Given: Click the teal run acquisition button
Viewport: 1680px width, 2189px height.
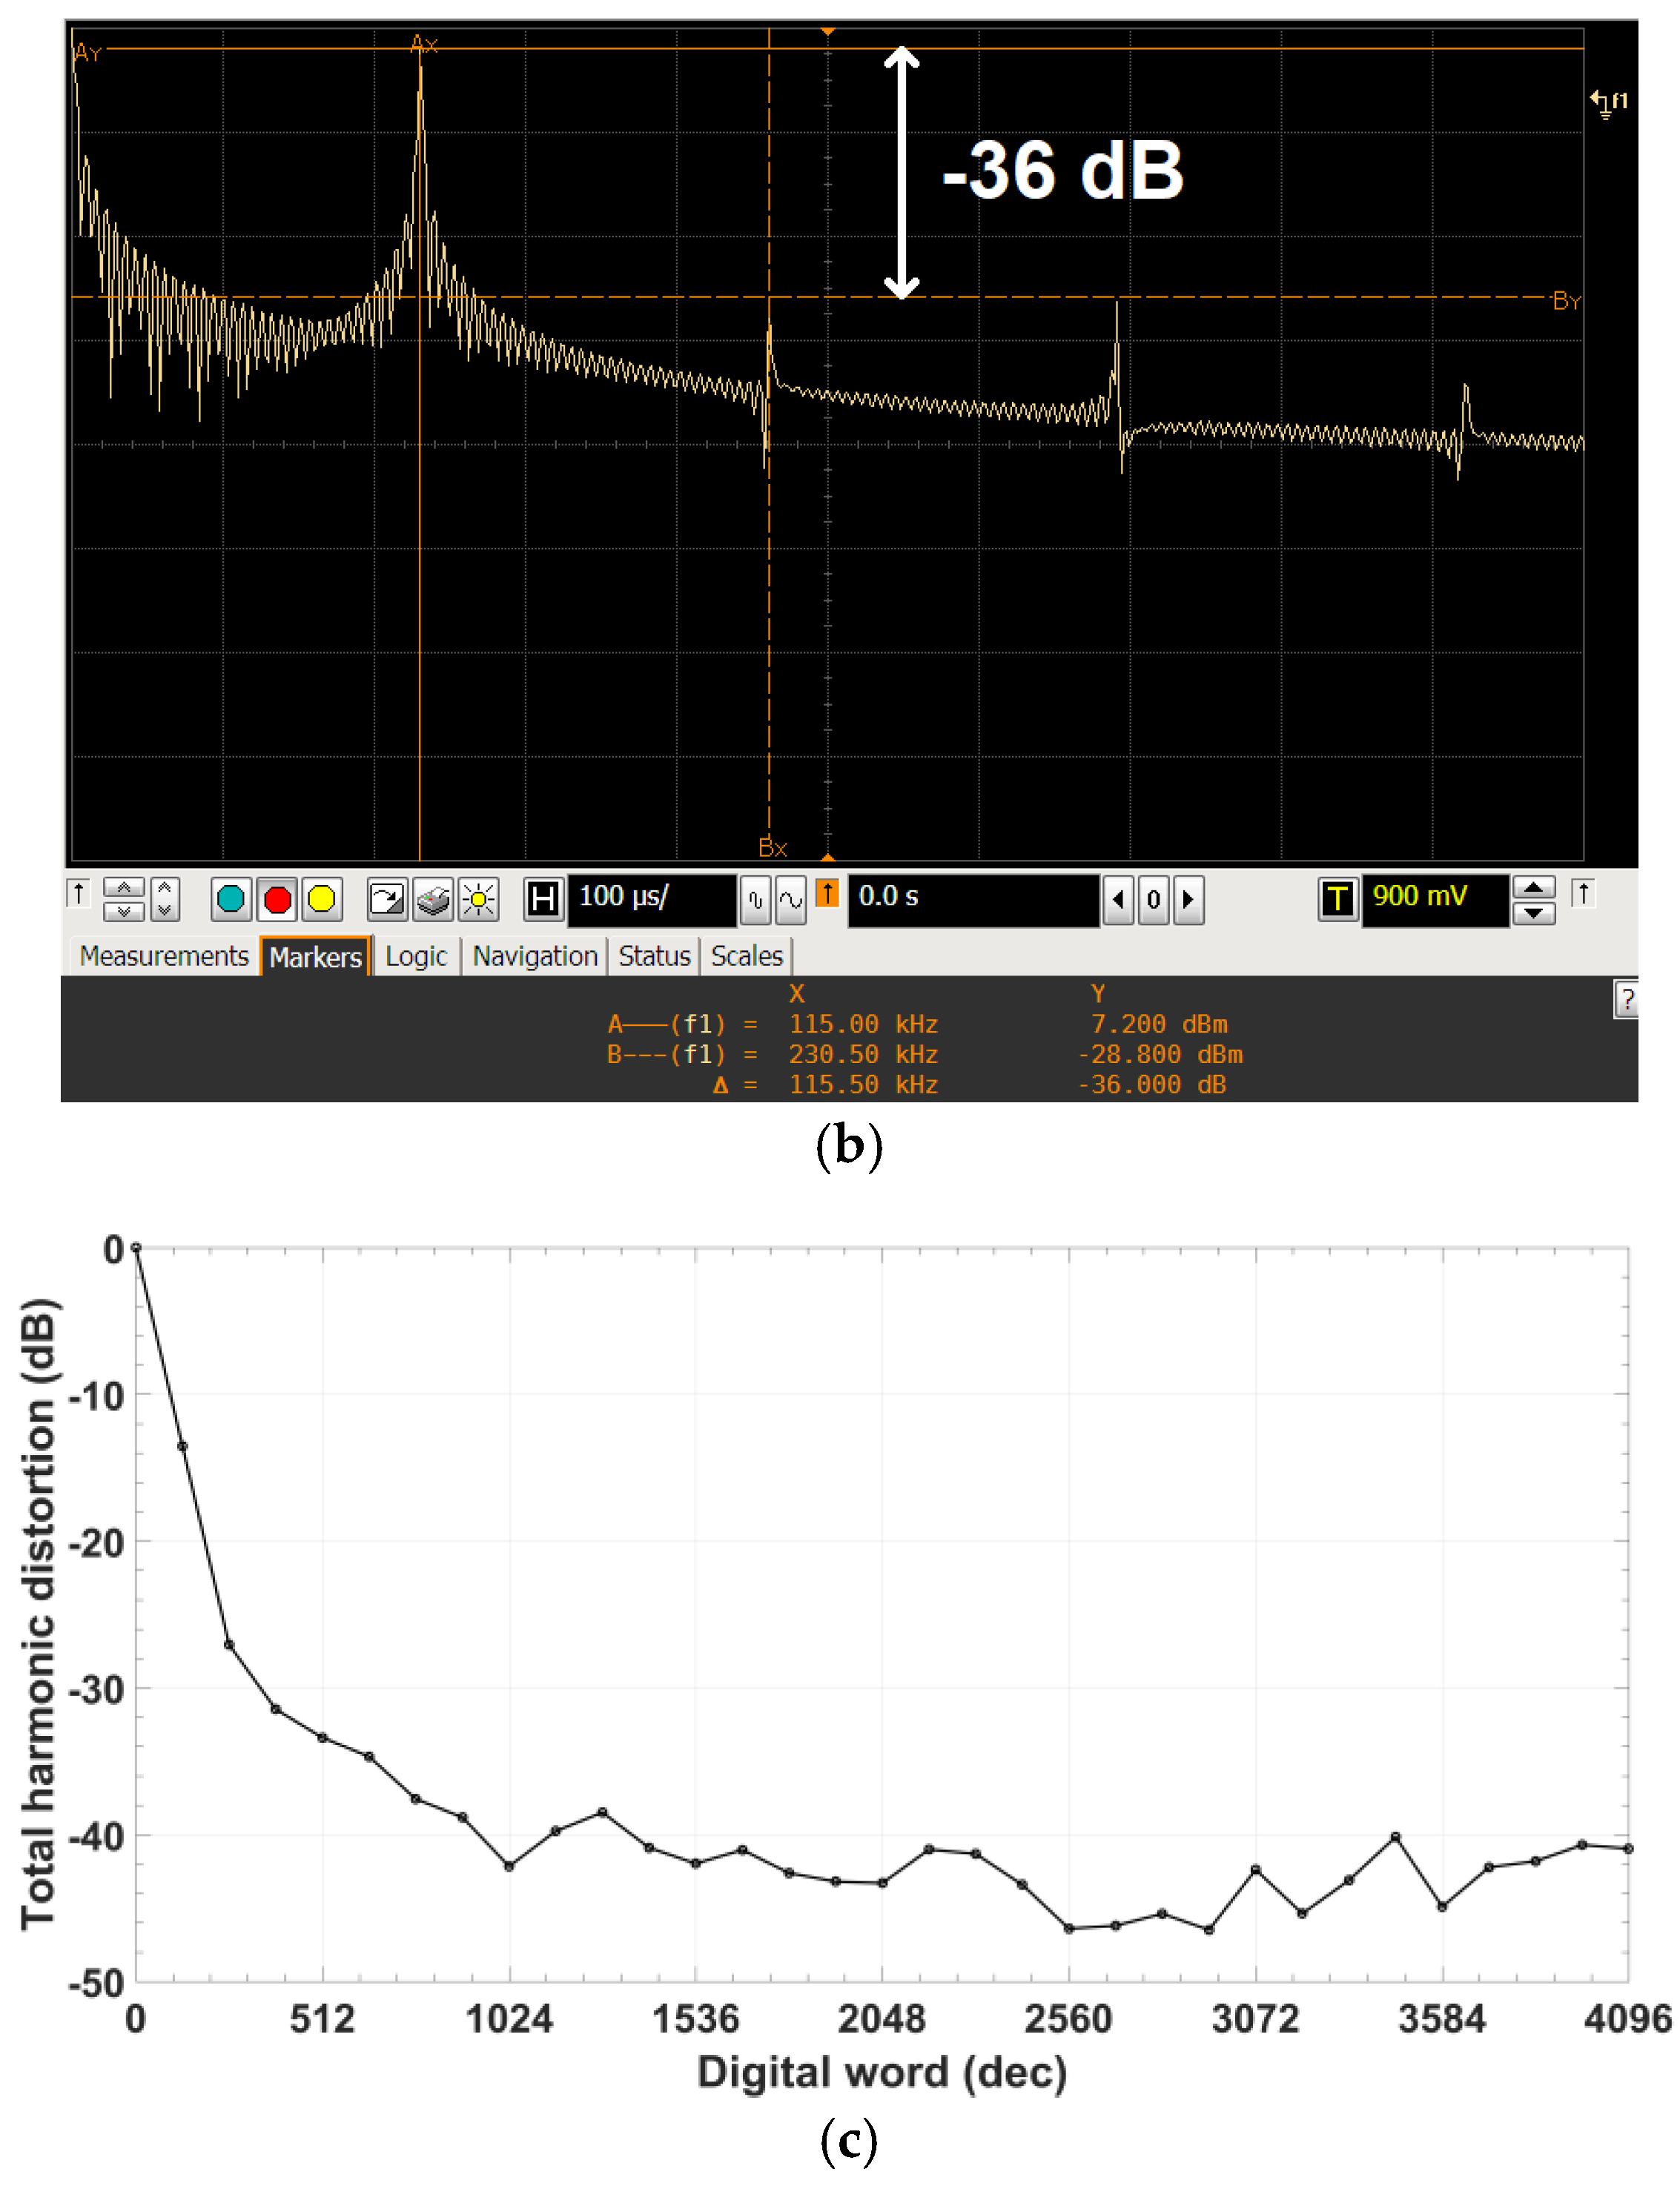Looking at the screenshot, I should pos(231,899).
